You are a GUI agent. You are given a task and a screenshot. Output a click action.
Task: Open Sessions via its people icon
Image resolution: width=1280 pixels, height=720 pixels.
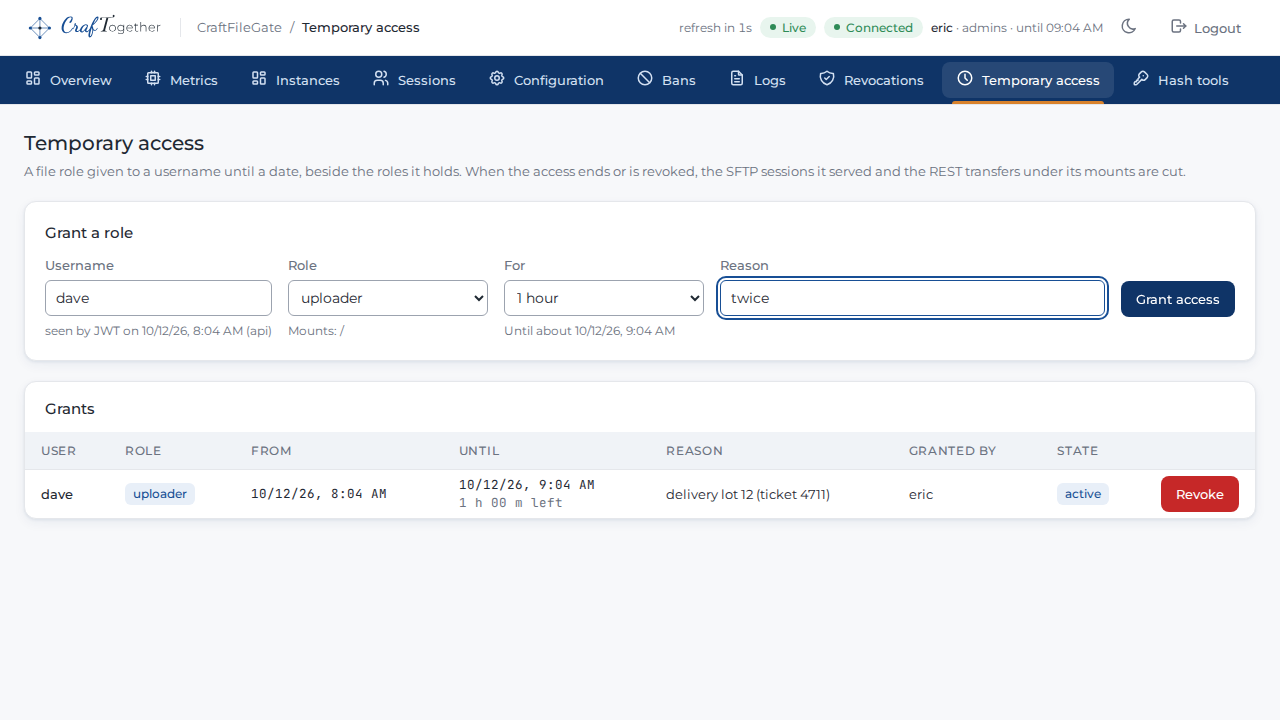(381, 79)
